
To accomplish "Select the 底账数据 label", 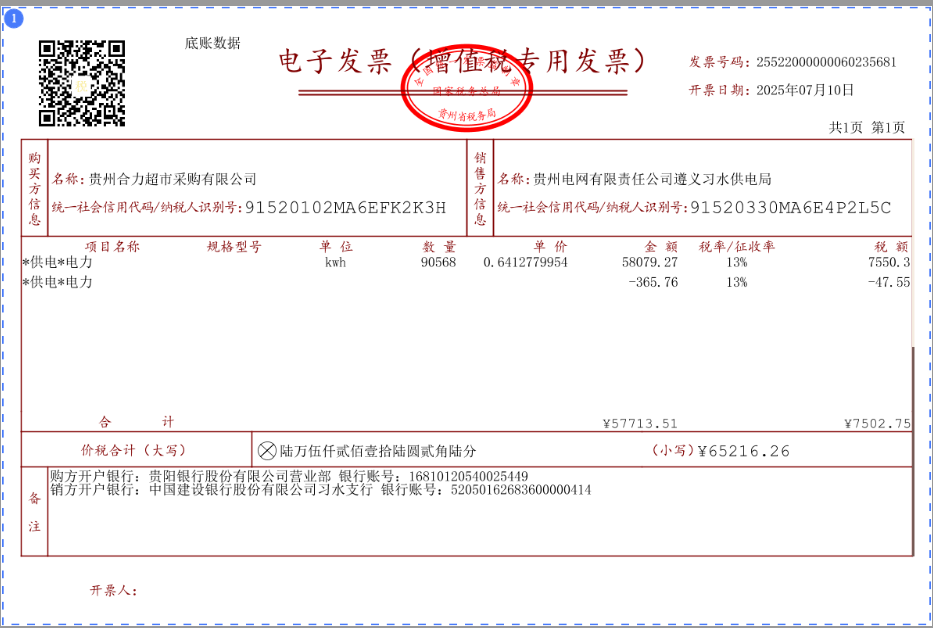I will tap(212, 43).
